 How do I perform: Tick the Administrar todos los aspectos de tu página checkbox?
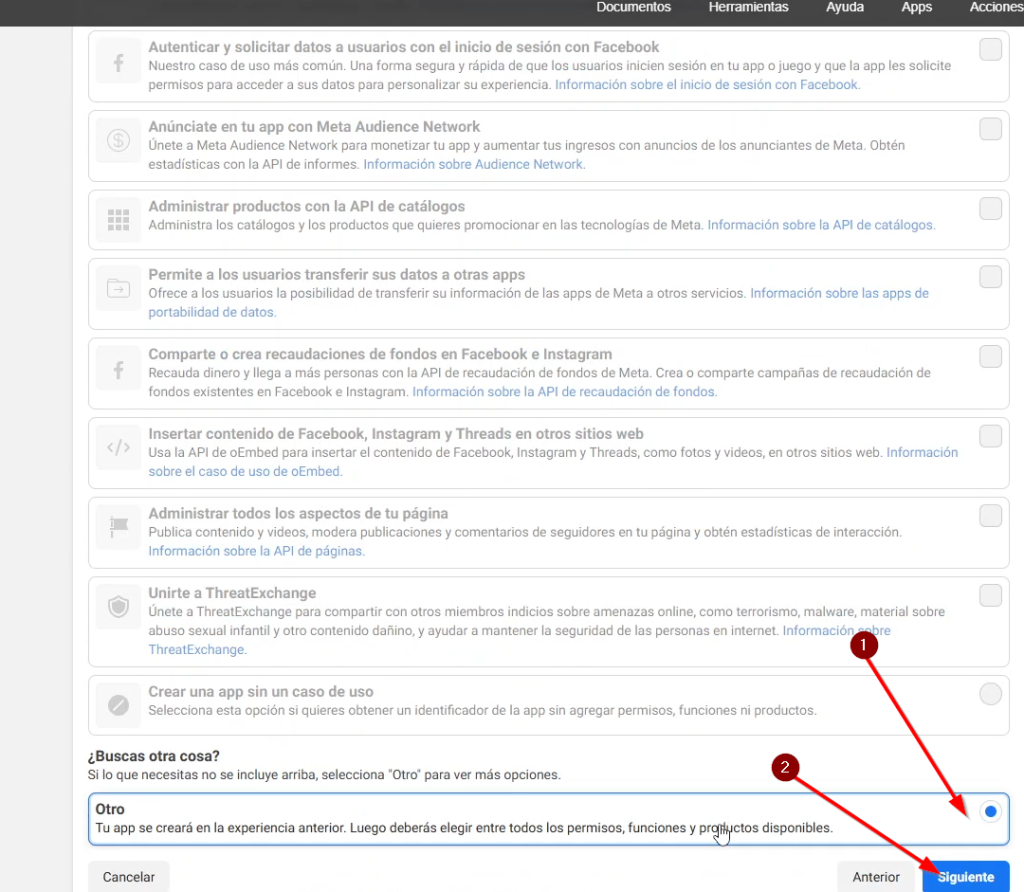990,516
